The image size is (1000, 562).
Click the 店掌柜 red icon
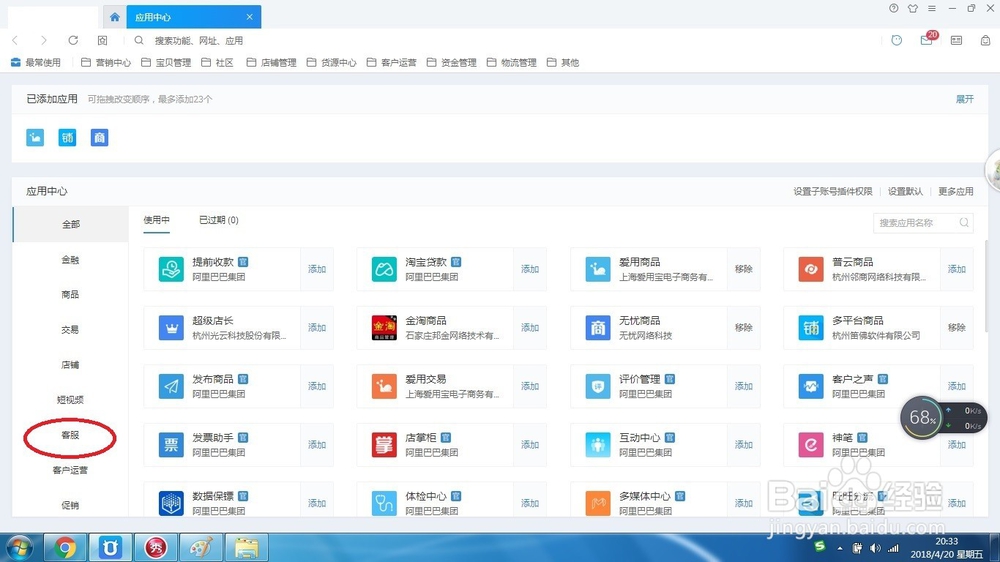point(384,445)
